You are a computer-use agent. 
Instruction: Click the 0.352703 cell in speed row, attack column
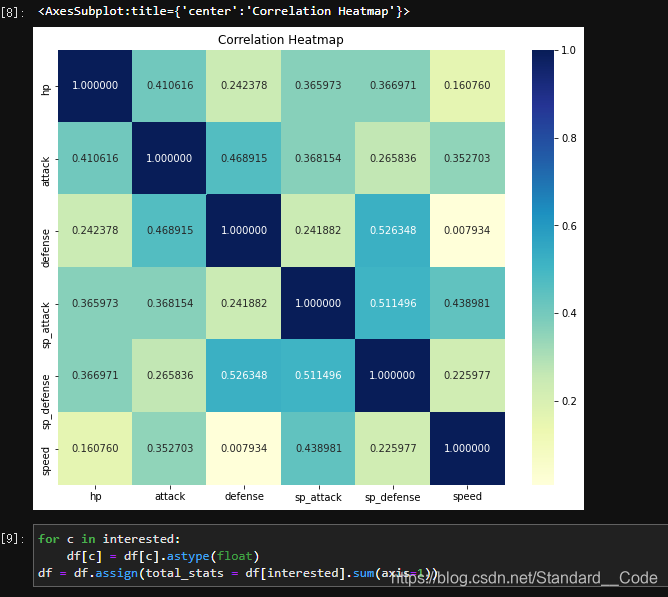coord(169,448)
